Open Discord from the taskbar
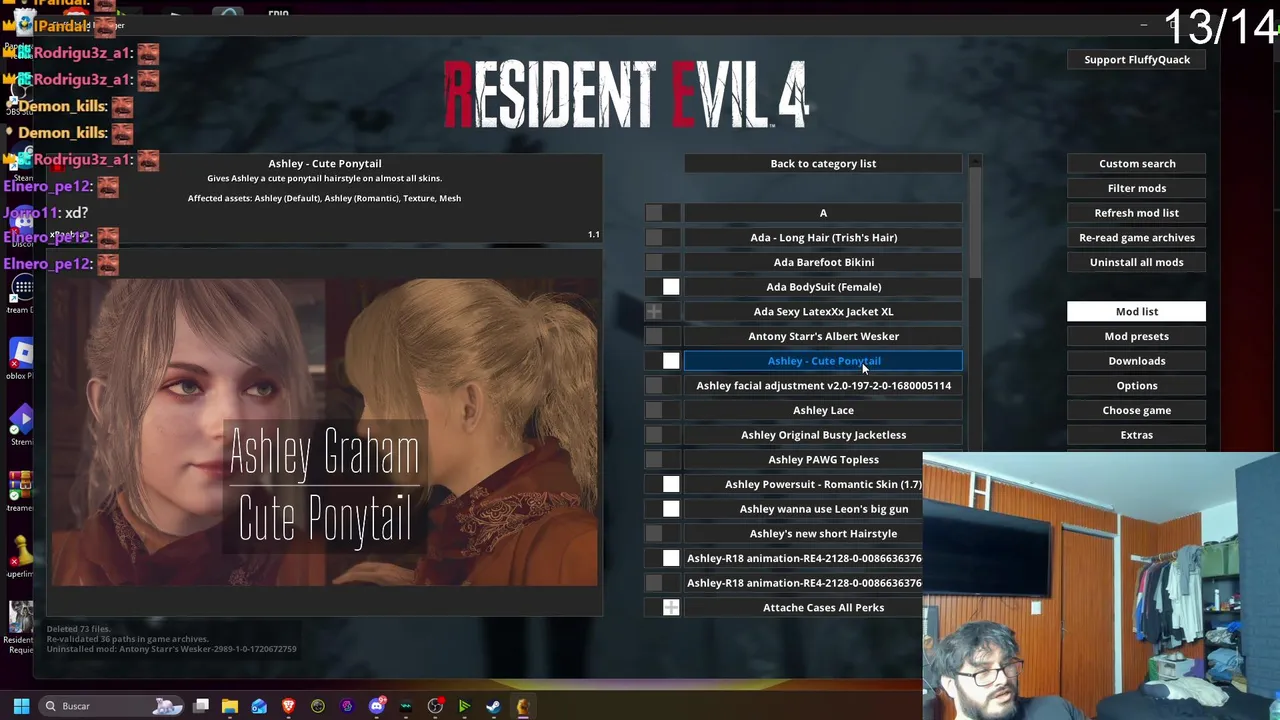This screenshot has width=1280, height=720. (377, 706)
